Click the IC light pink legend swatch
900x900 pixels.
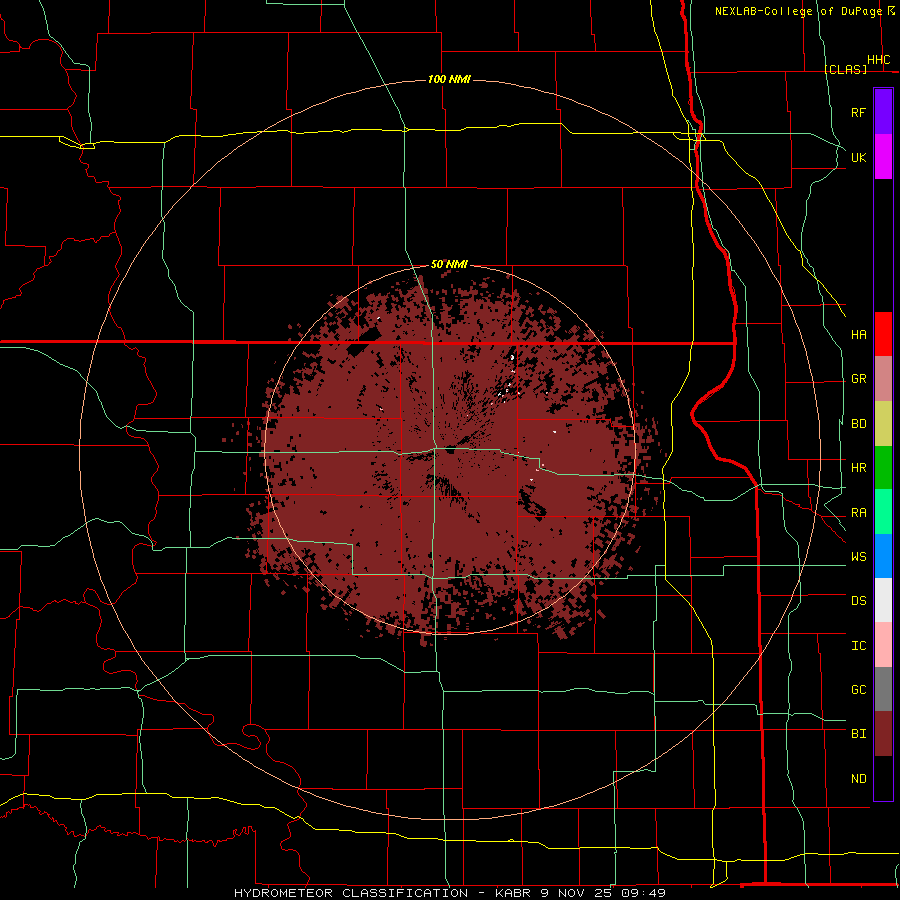[x=883, y=645]
